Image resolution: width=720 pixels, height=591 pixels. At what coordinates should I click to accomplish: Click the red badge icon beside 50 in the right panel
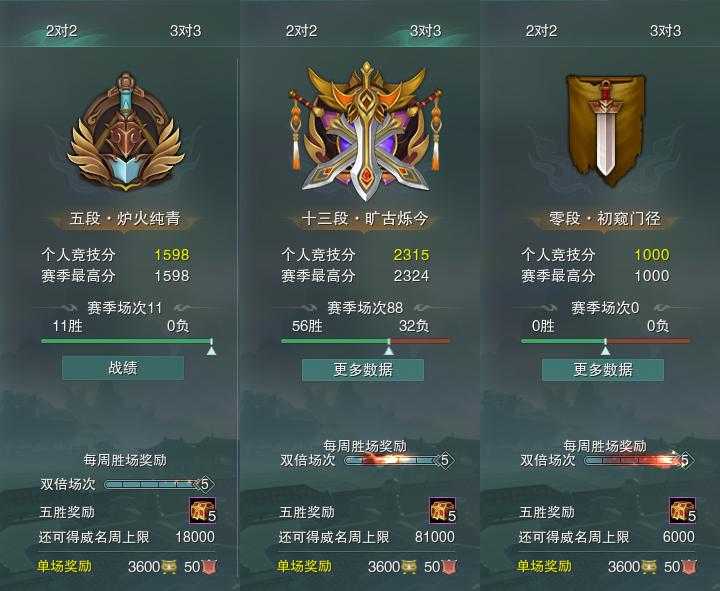click(690, 567)
